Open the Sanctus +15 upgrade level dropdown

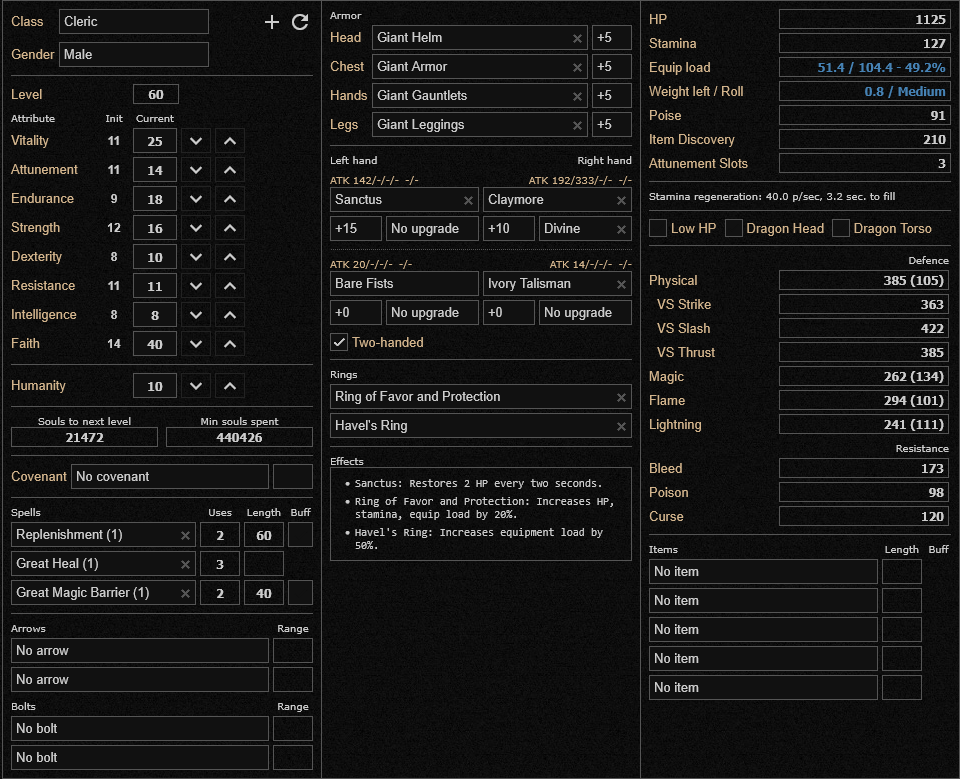click(x=355, y=228)
